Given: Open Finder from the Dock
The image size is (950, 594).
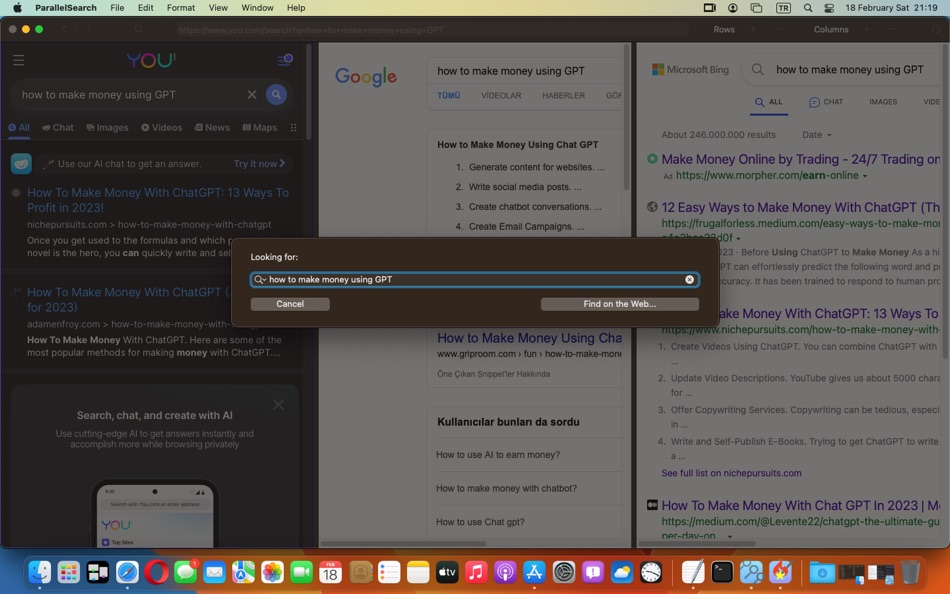Looking at the screenshot, I should coord(39,572).
